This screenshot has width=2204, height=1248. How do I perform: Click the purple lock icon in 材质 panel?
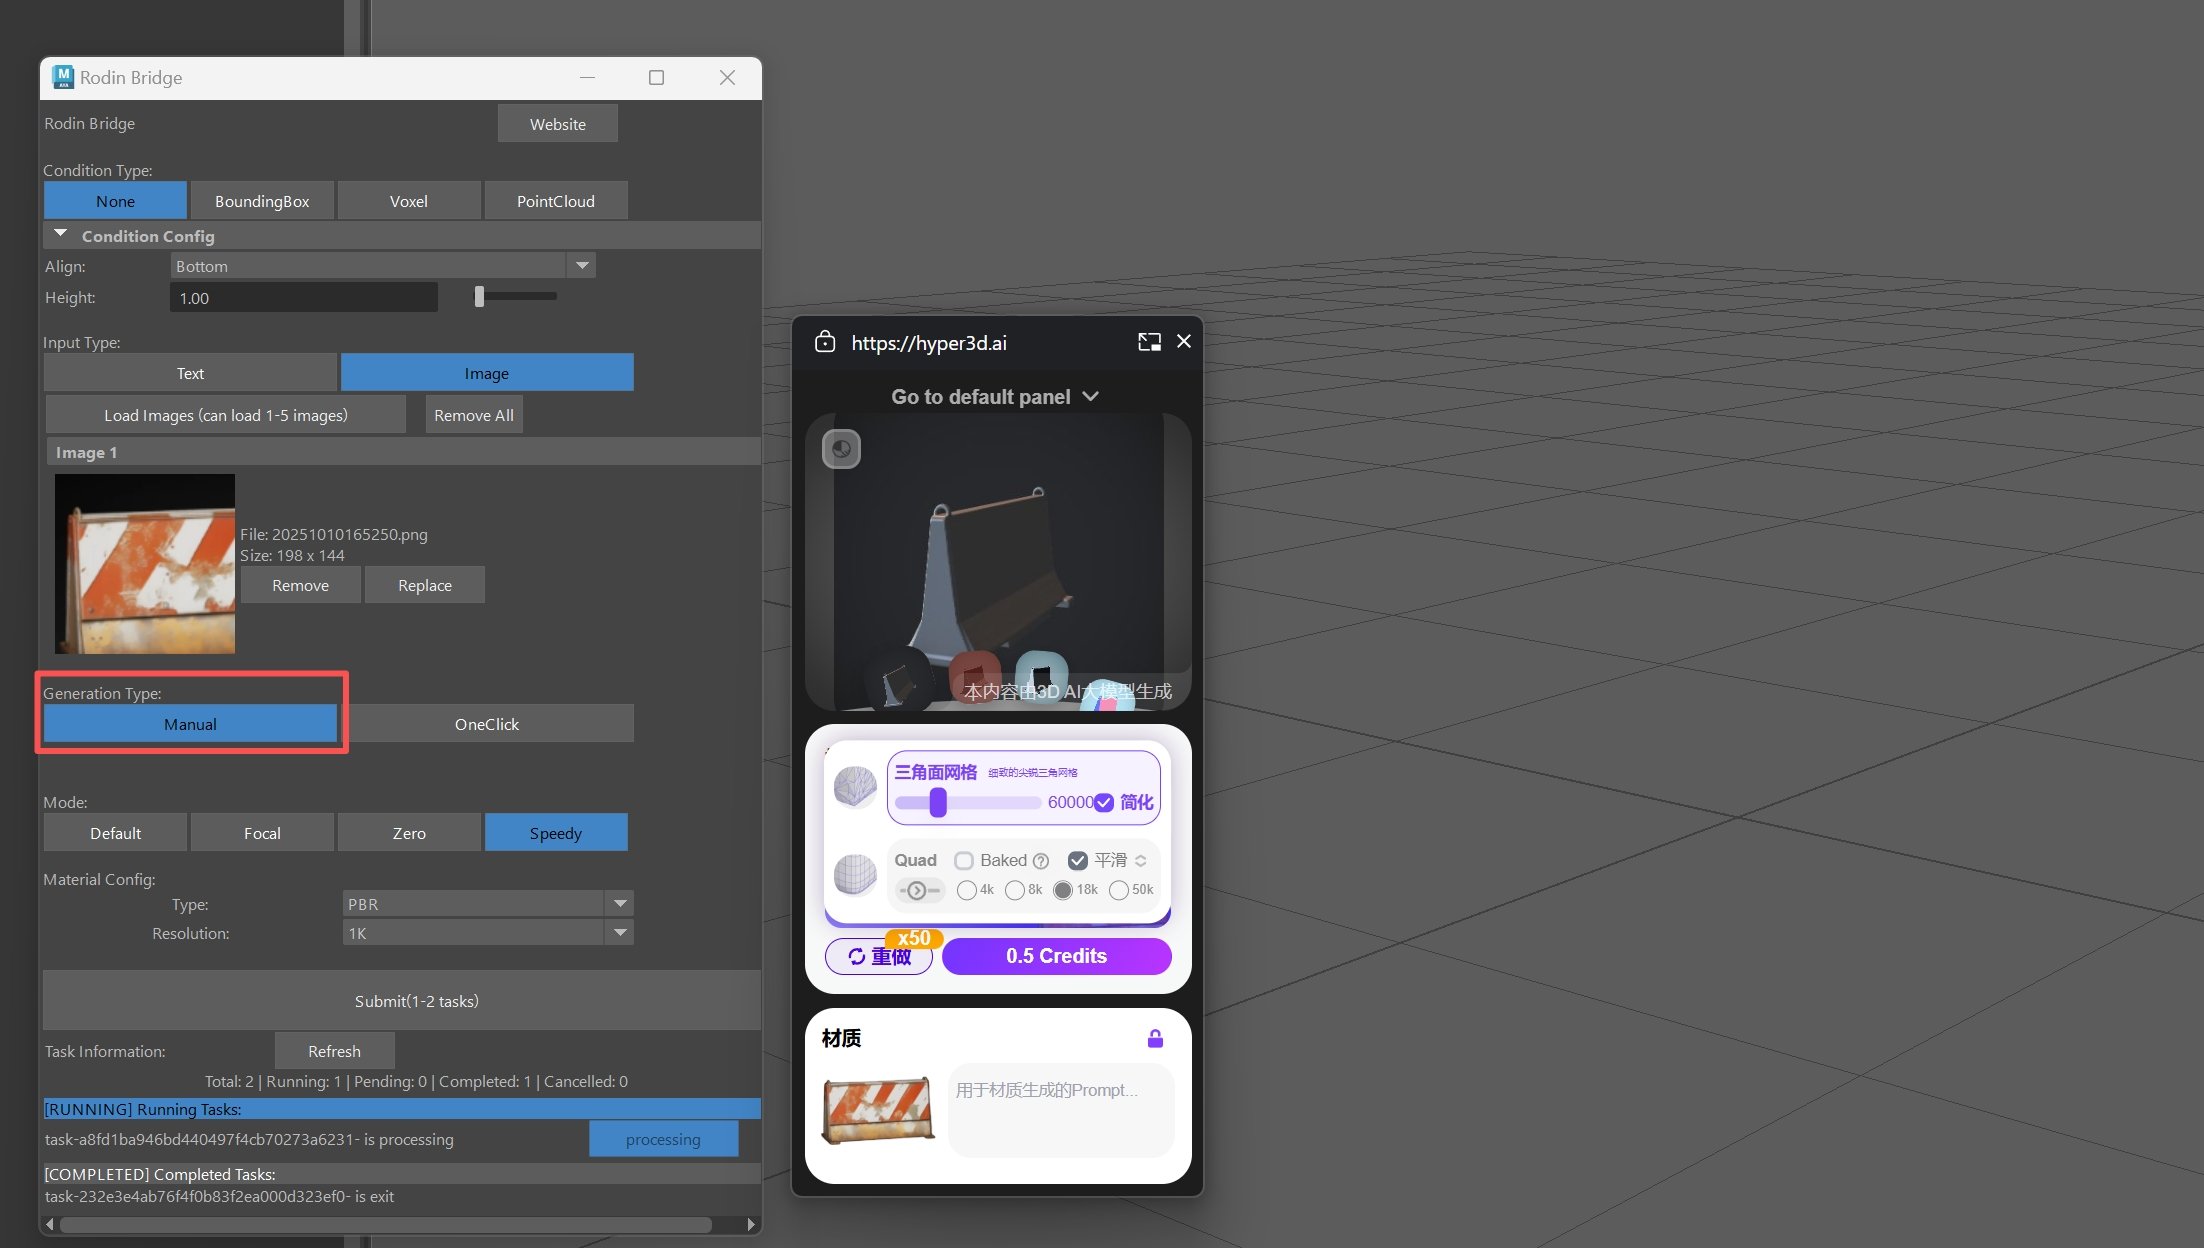pos(1155,1039)
